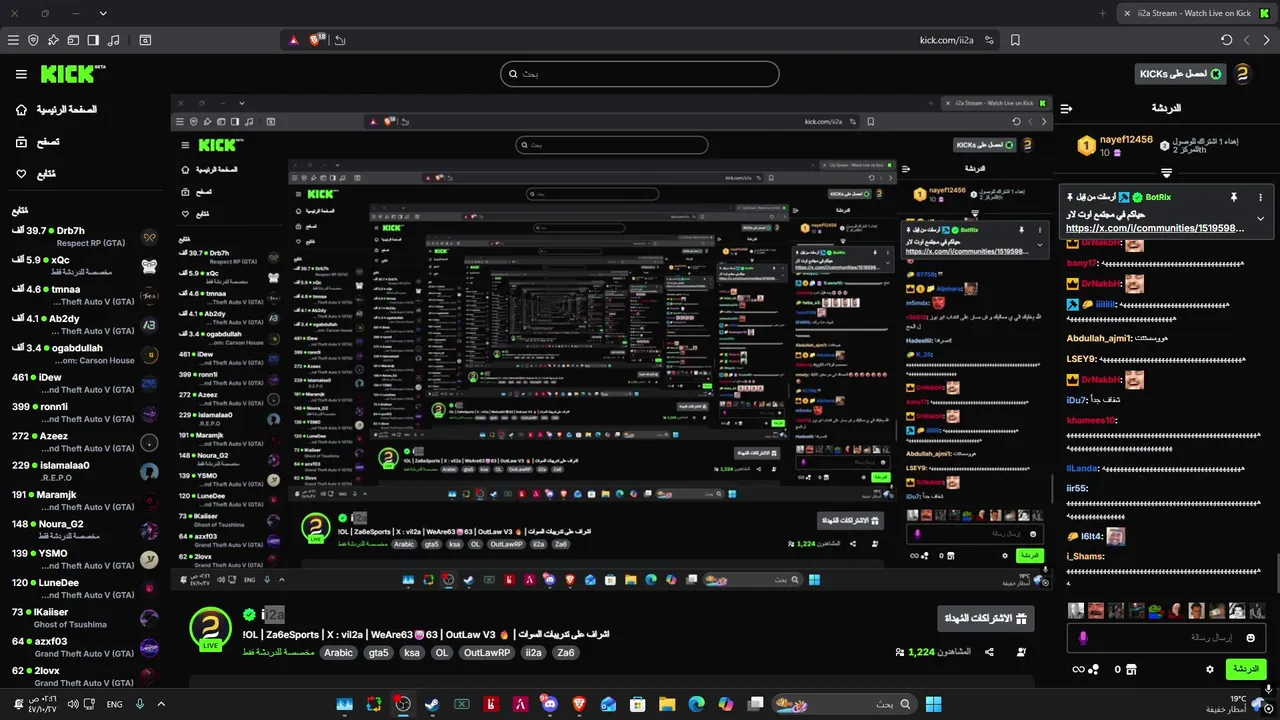Image resolution: width=1280 pixels, height=720 pixels.
Task: Open the Browse section
Action: coord(38,142)
